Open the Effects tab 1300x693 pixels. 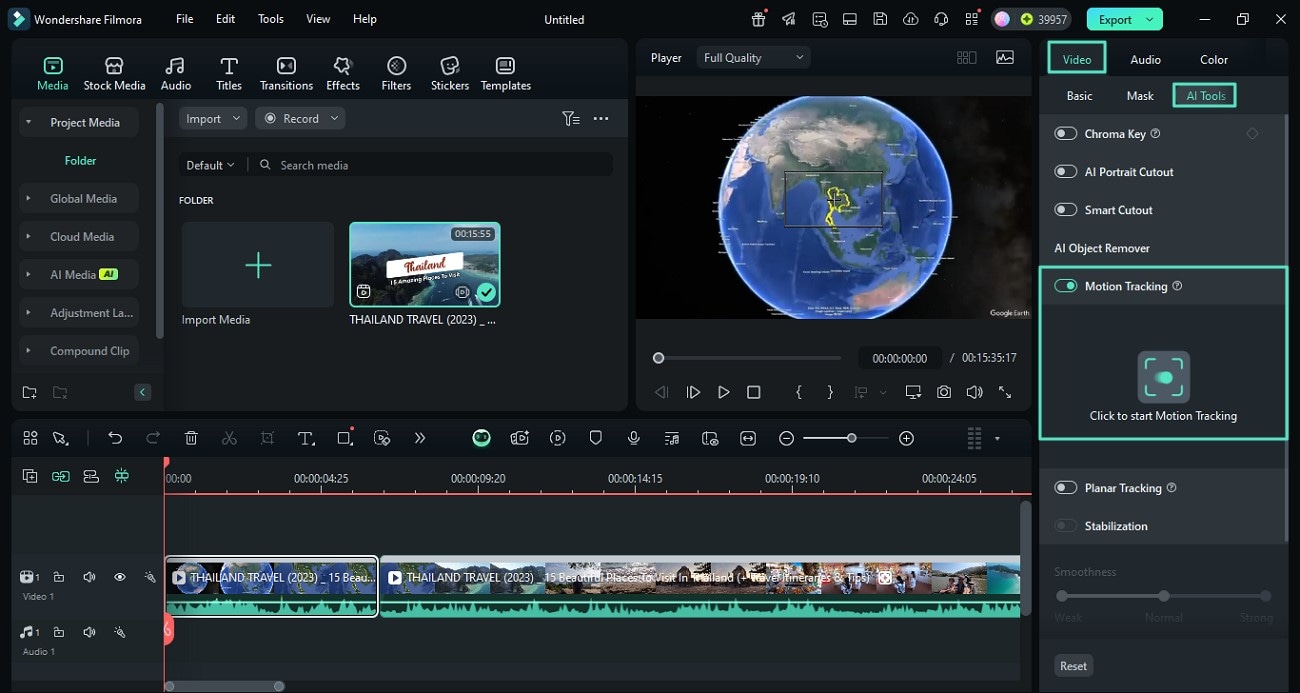click(343, 74)
